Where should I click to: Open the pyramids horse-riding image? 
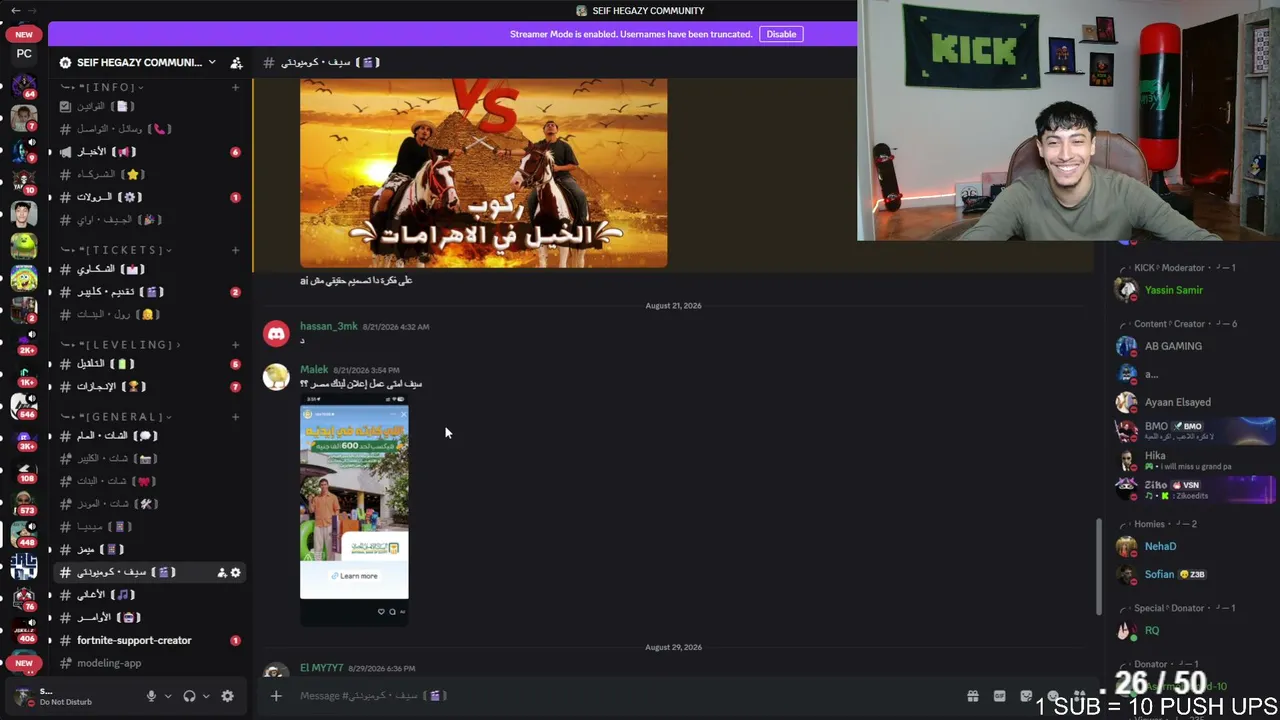484,173
